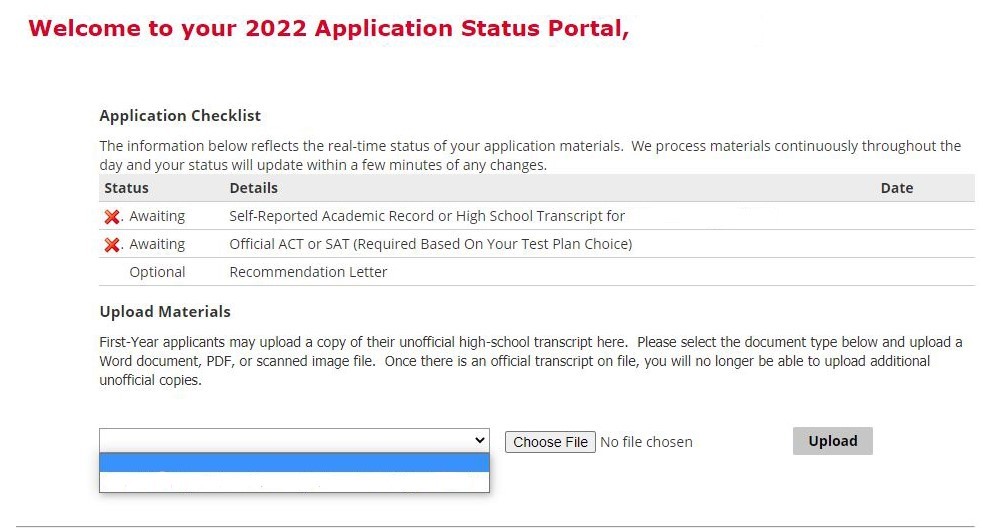Select the highlighted blue option in dropdown list
Image resolution: width=986 pixels, height=528 pixels.
pyautogui.click(x=294, y=463)
